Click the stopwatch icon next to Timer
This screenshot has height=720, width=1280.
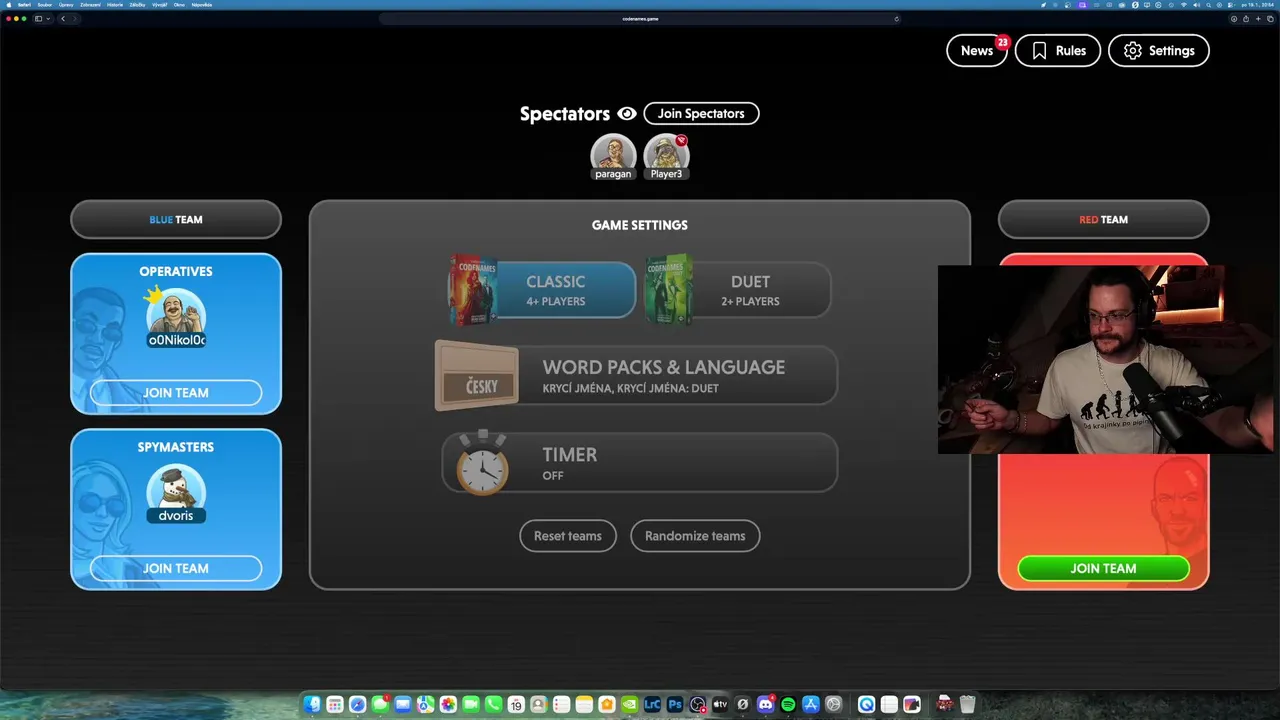point(482,462)
